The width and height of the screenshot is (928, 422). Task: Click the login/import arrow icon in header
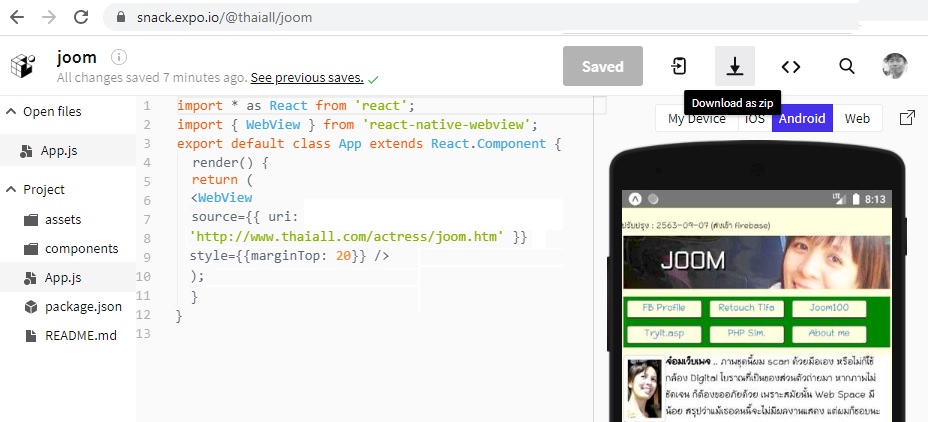pos(679,66)
